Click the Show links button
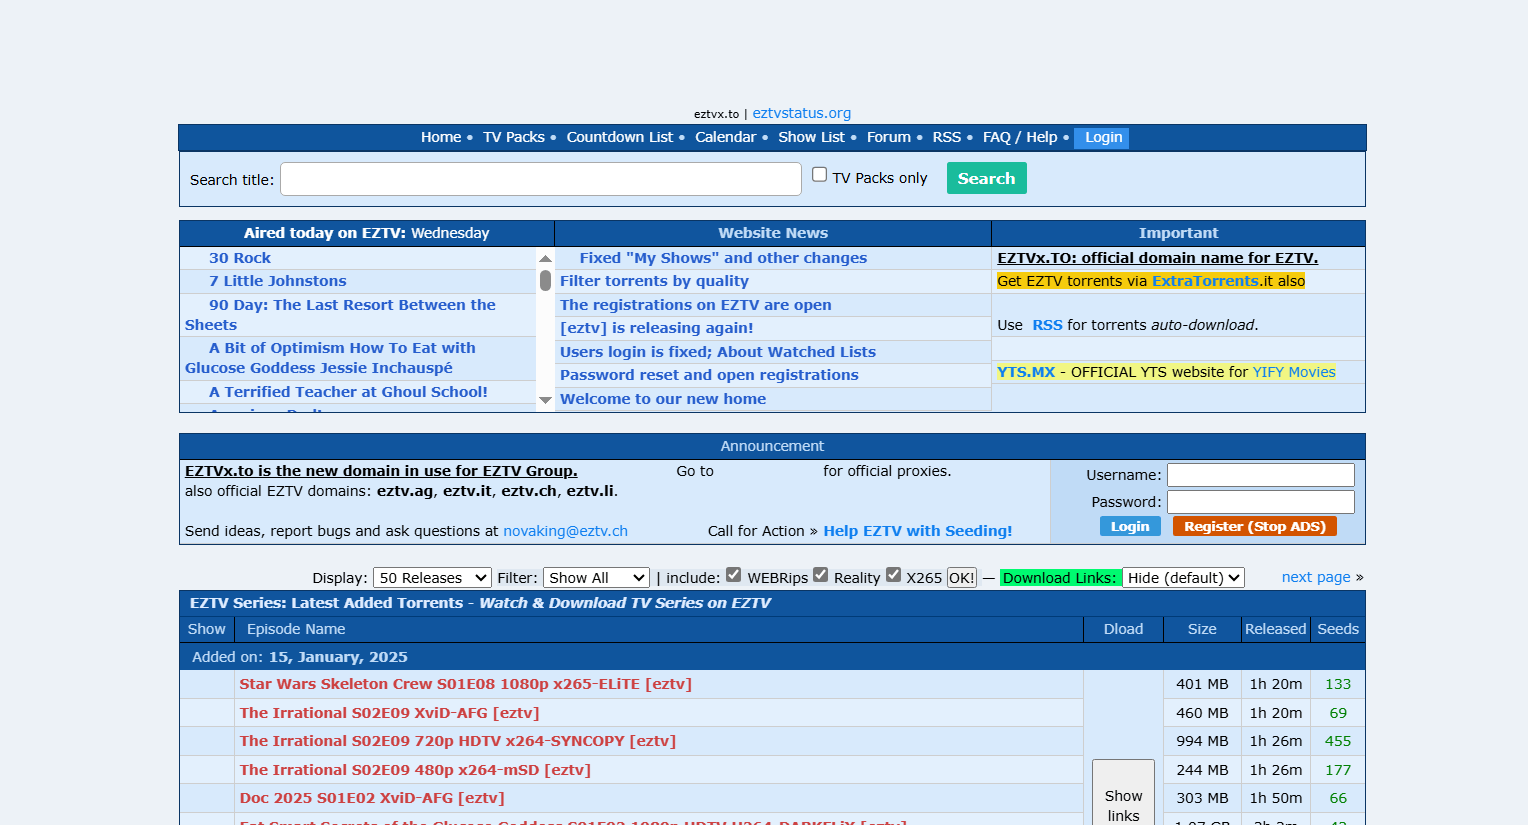The image size is (1528, 825). coord(1123,794)
